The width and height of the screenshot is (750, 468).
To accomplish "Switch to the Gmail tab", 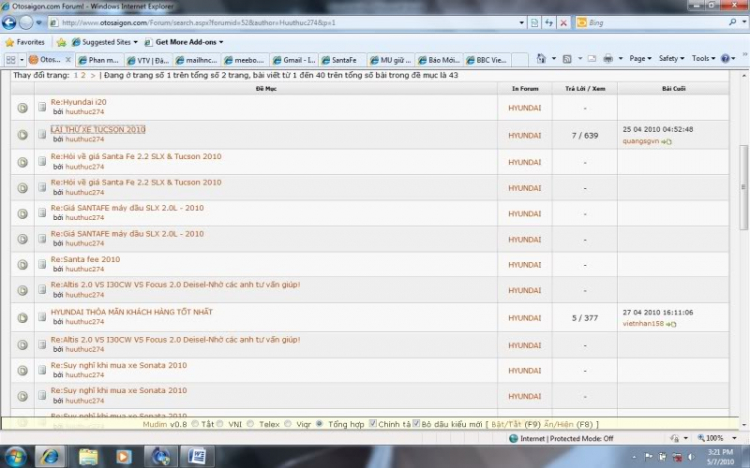I will tap(294, 60).
